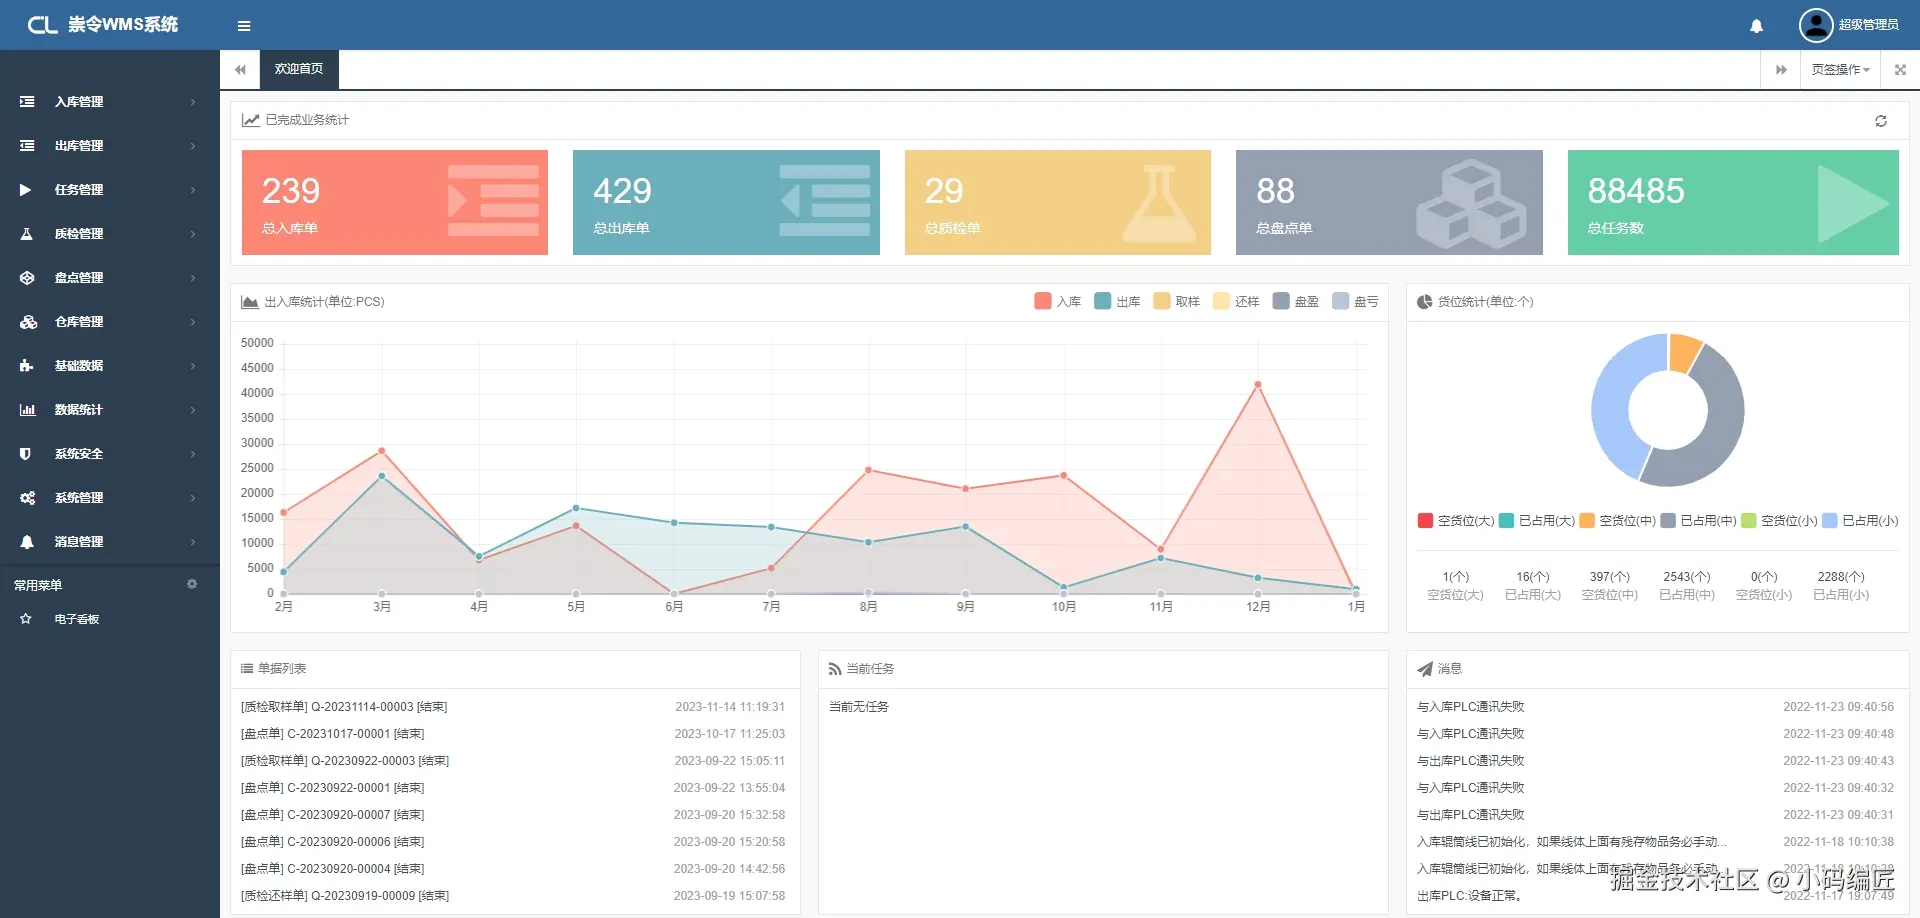Click the 总入库单 239 stat card
This screenshot has width=1920, height=918.
click(x=395, y=202)
